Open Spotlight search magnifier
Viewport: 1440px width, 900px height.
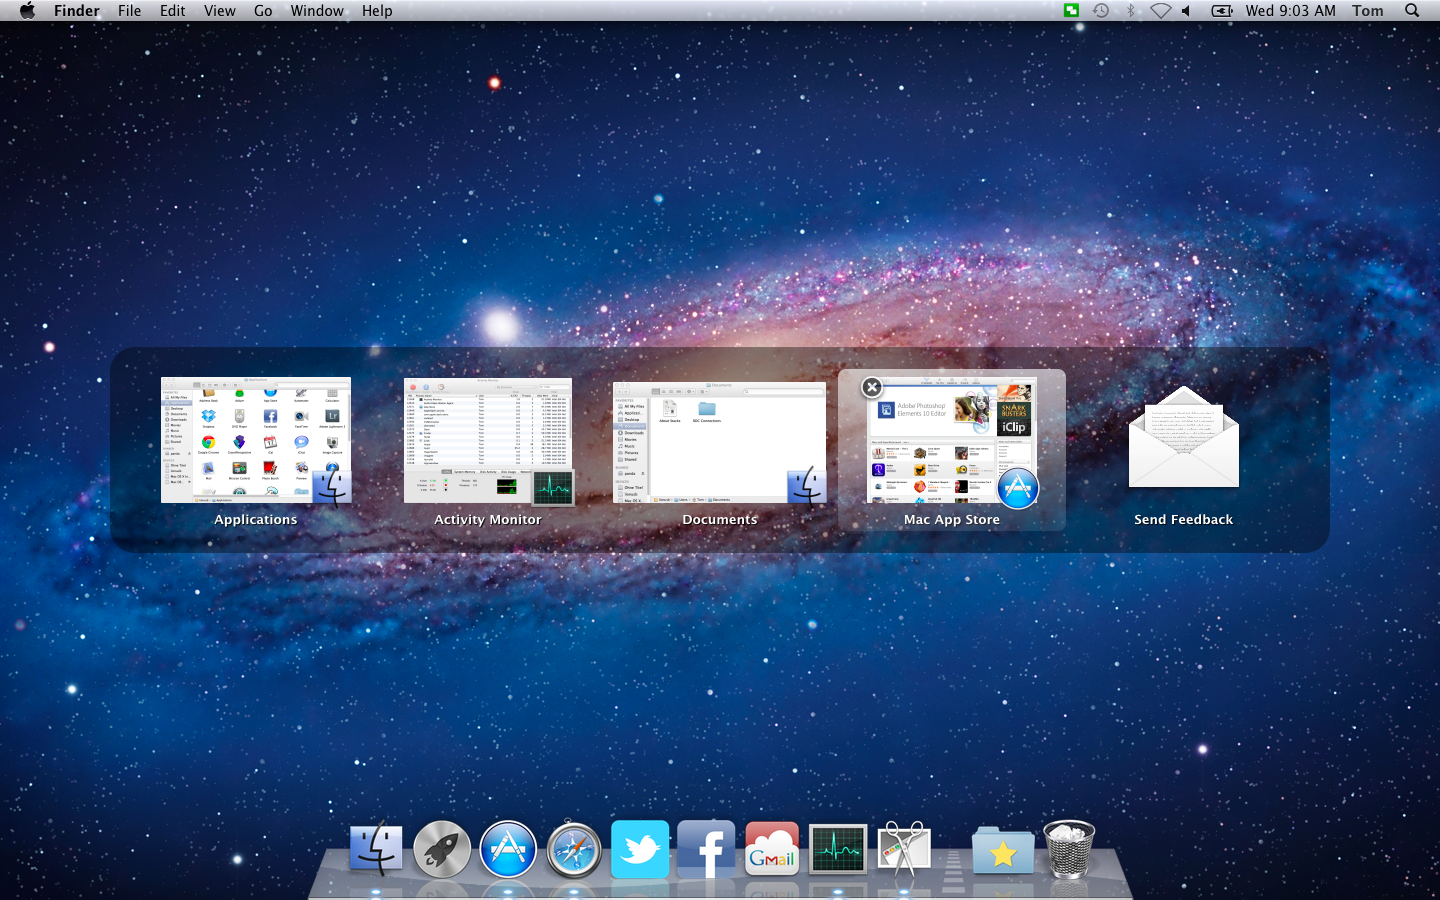(1412, 11)
